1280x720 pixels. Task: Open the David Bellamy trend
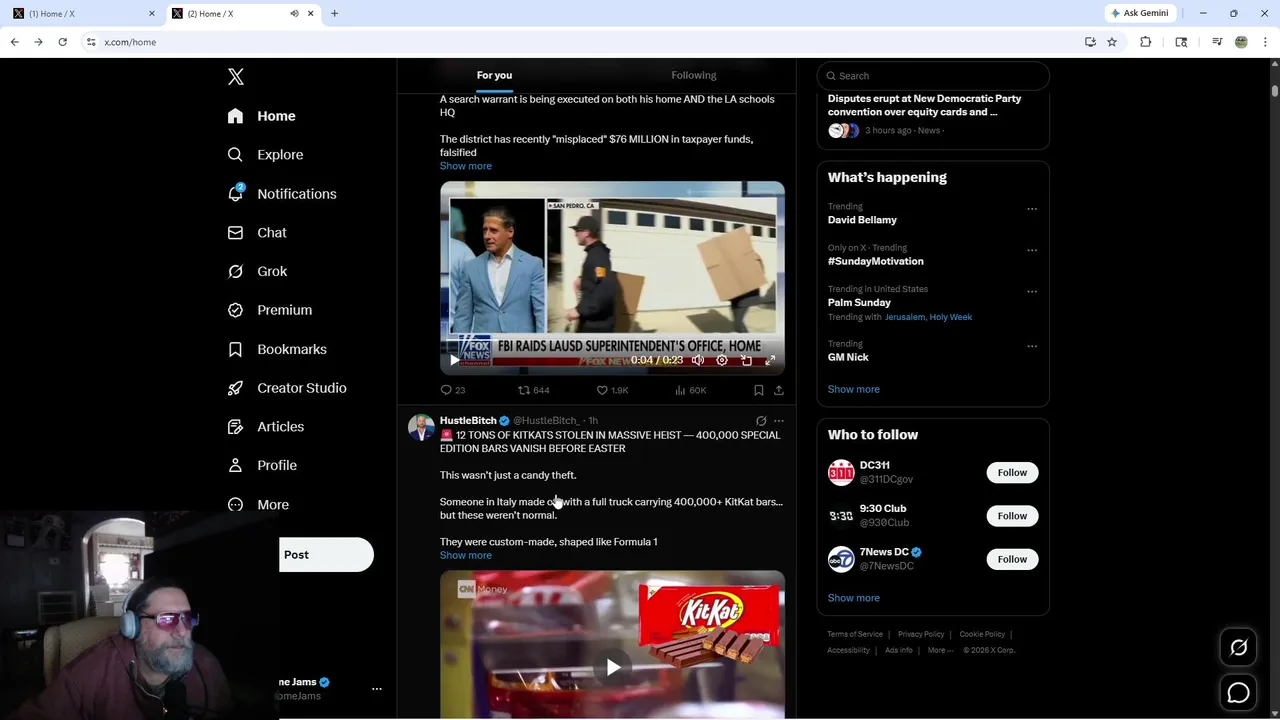coord(862,220)
